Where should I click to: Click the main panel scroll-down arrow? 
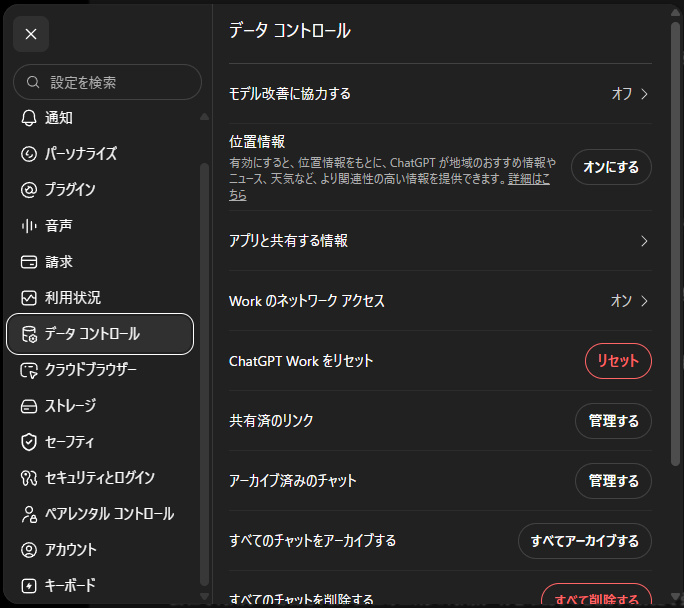675,596
